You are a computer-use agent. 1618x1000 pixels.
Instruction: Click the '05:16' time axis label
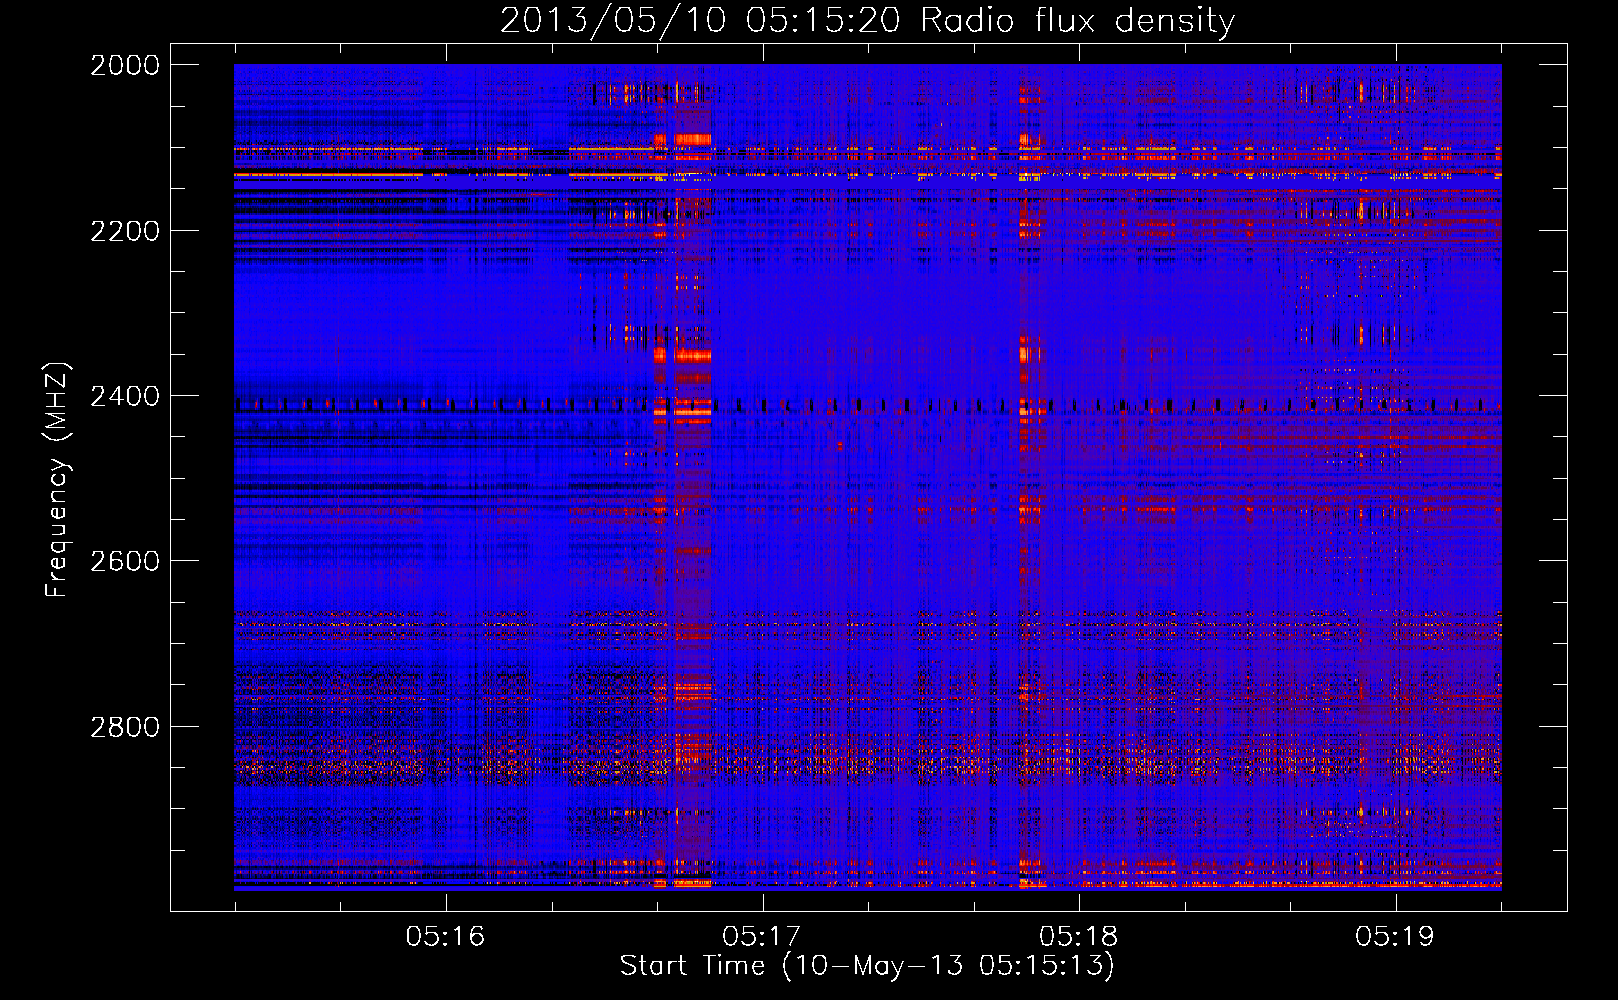(445, 937)
